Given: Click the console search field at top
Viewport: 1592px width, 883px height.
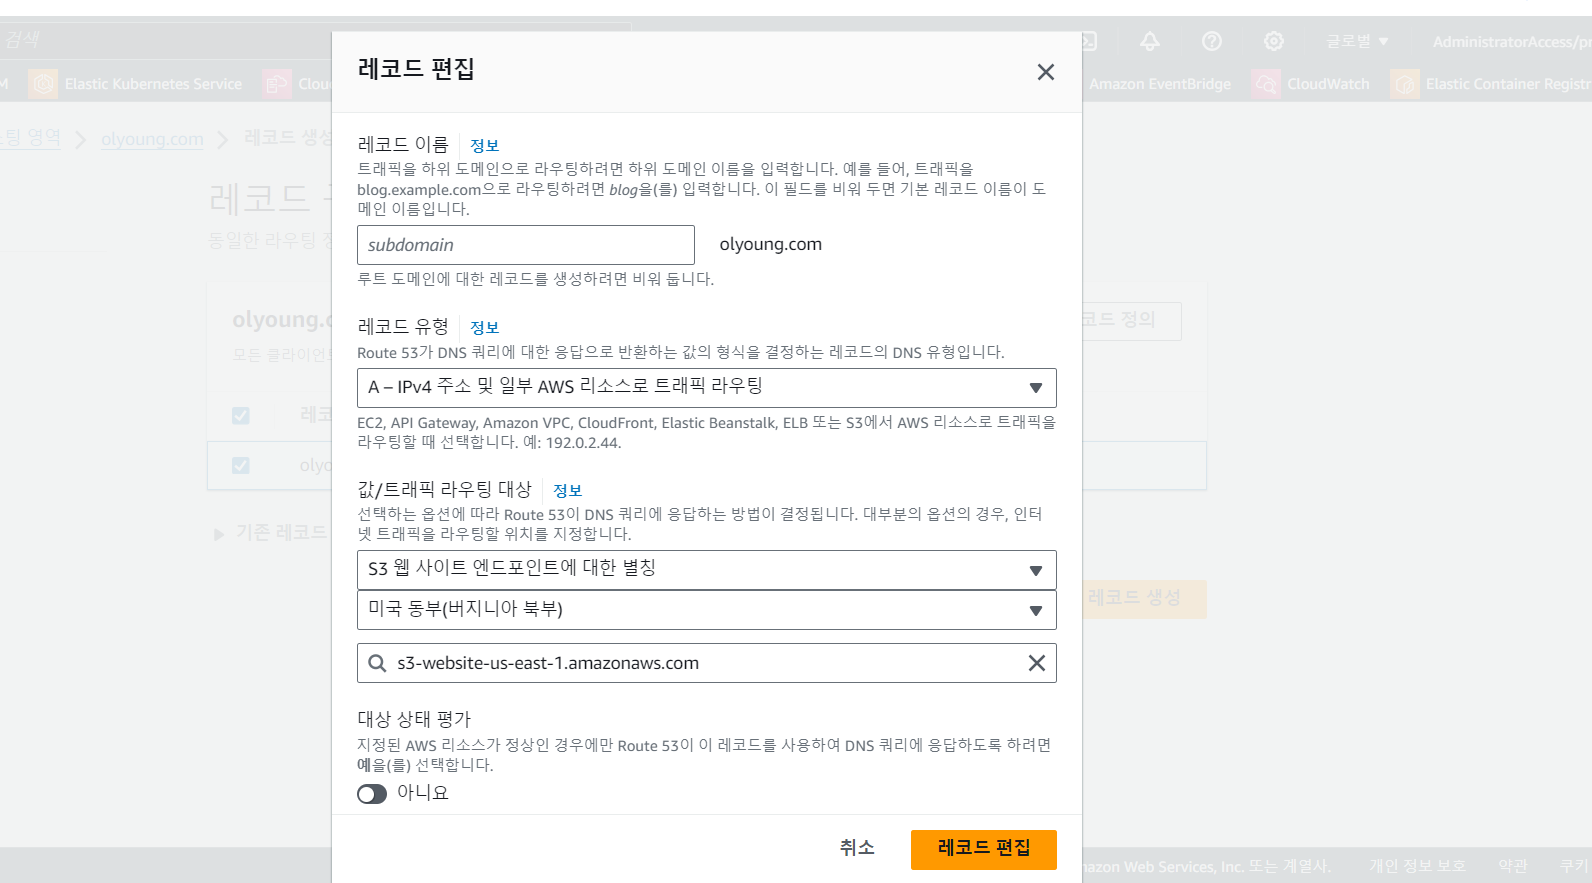Looking at the screenshot, I should (x=315, y=40).
